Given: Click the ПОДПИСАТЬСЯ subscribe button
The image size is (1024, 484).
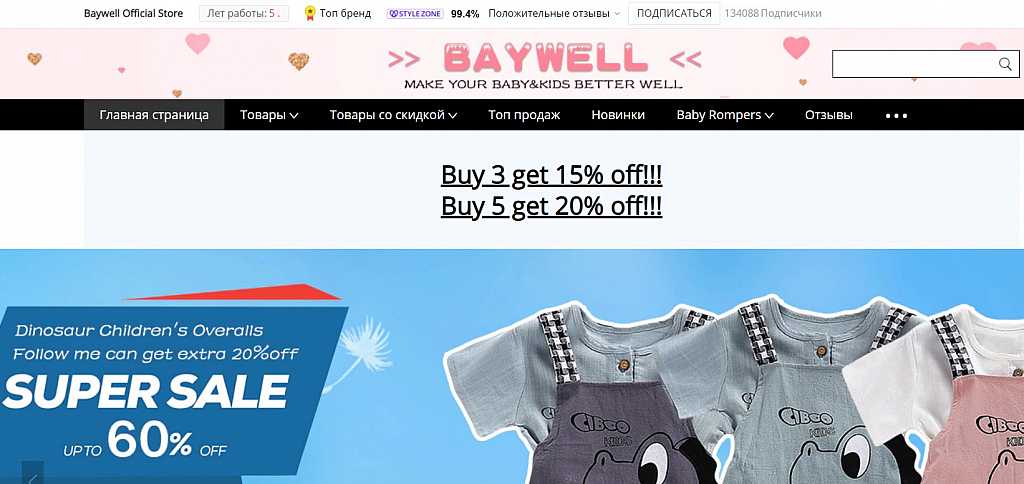Looking at the screenshot, I should [674, 13].
